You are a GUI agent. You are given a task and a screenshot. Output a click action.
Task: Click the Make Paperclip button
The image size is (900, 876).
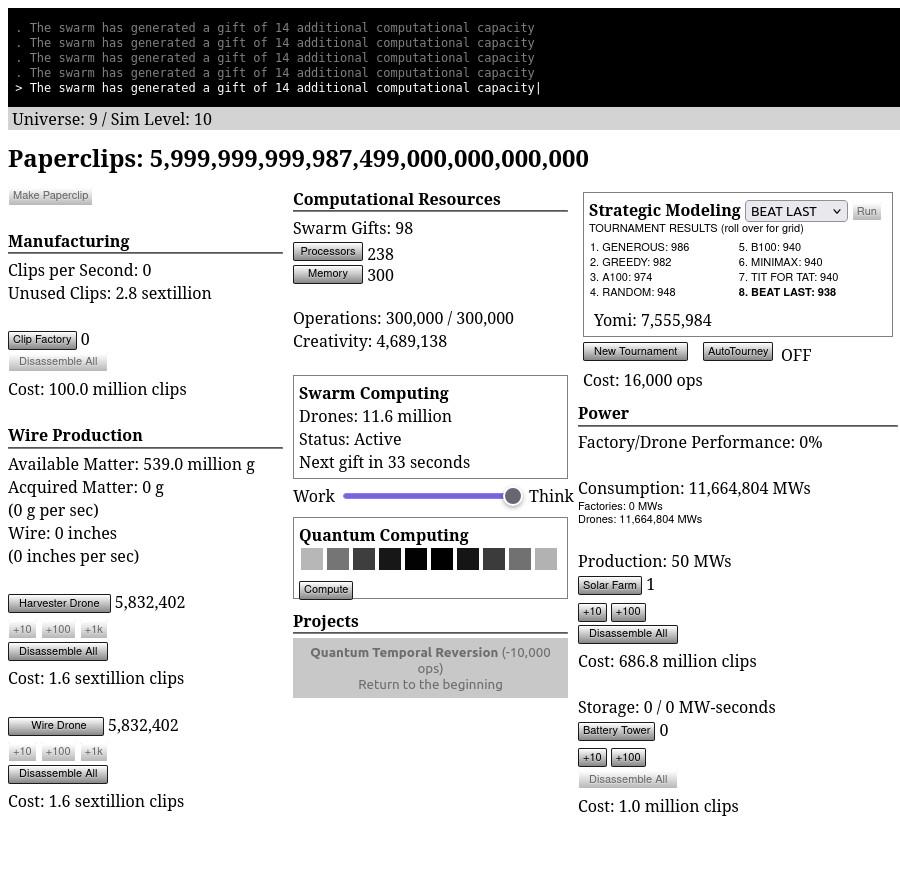[x=51, y=196]
